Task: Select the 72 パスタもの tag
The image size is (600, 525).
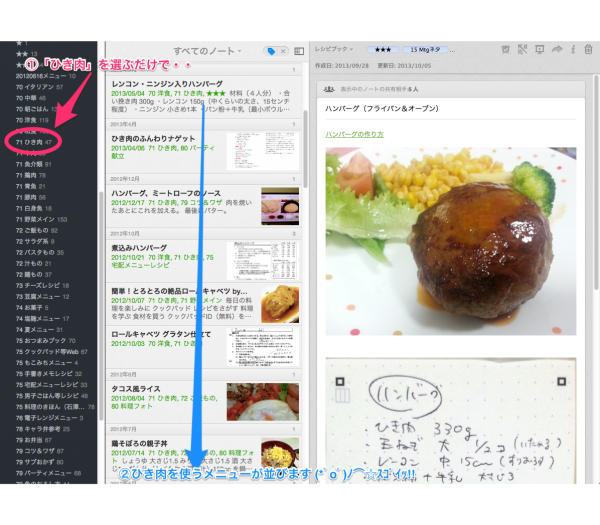Action: coord(40,253)
